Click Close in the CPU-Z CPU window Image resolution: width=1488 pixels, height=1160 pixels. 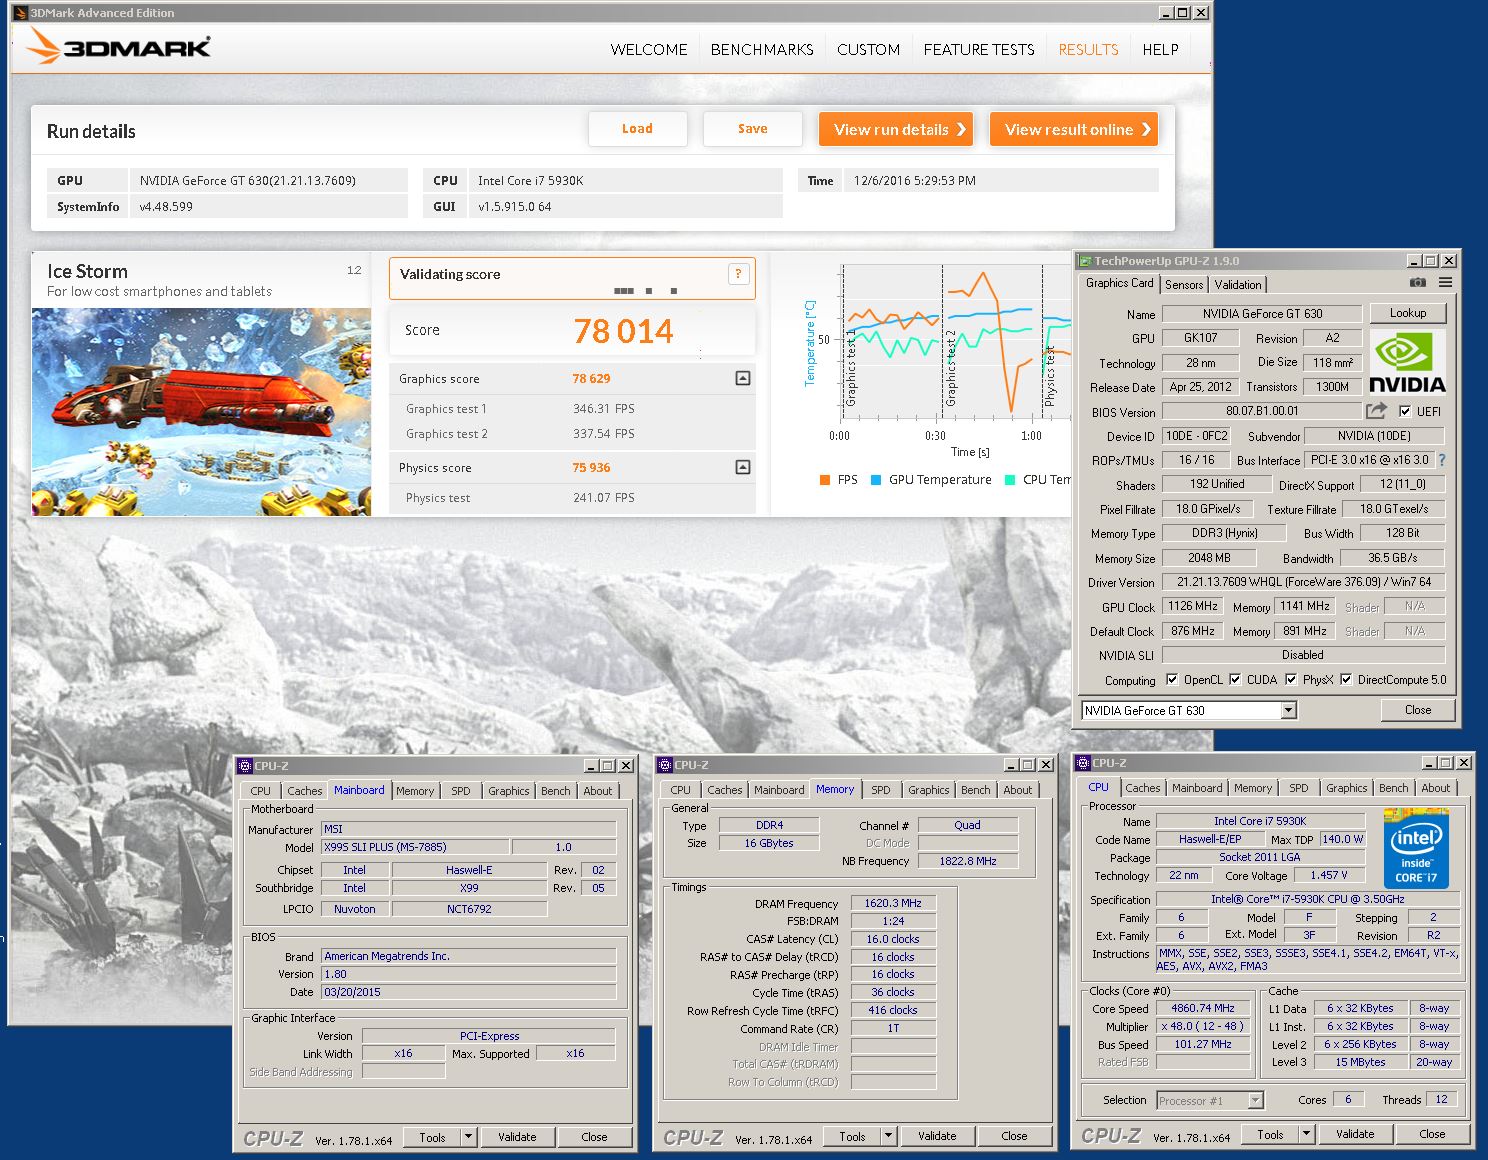(1432, 1134)
